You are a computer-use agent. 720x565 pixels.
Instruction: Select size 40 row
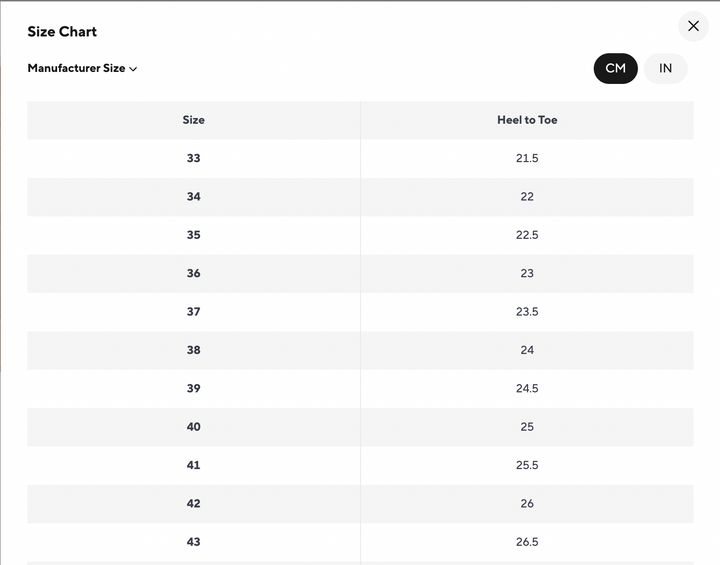coord(193,427)
